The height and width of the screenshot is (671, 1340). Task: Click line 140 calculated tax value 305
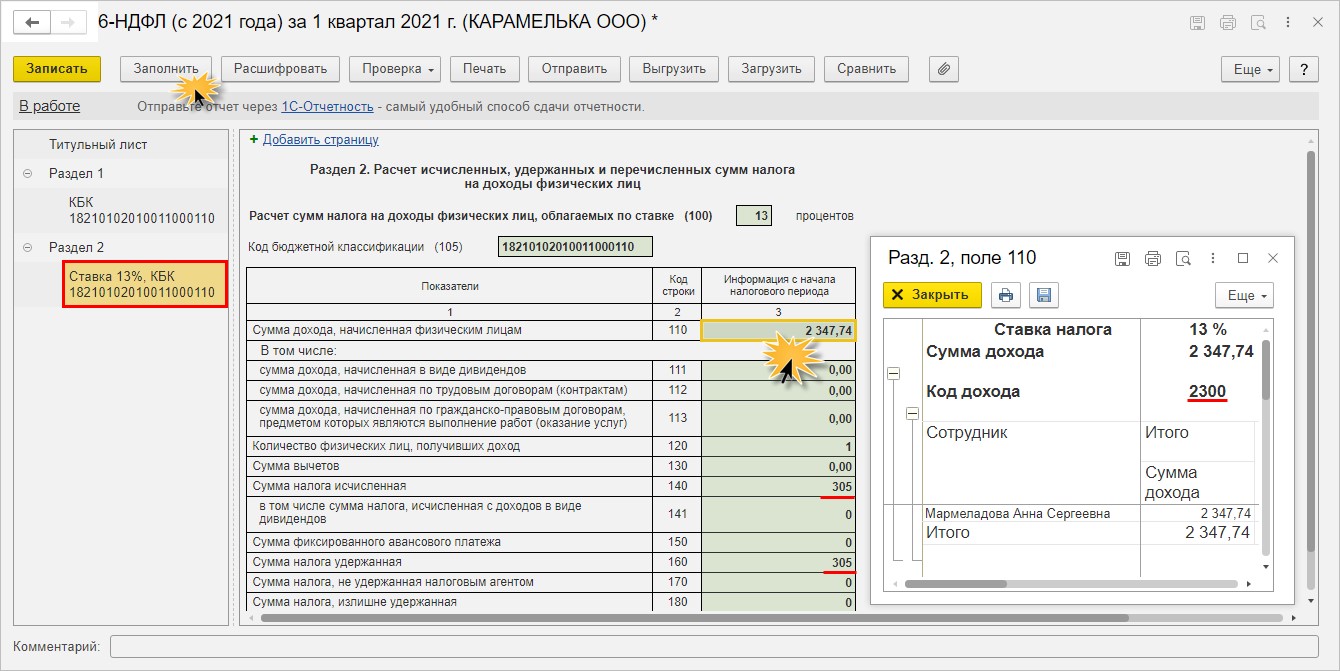779,486
